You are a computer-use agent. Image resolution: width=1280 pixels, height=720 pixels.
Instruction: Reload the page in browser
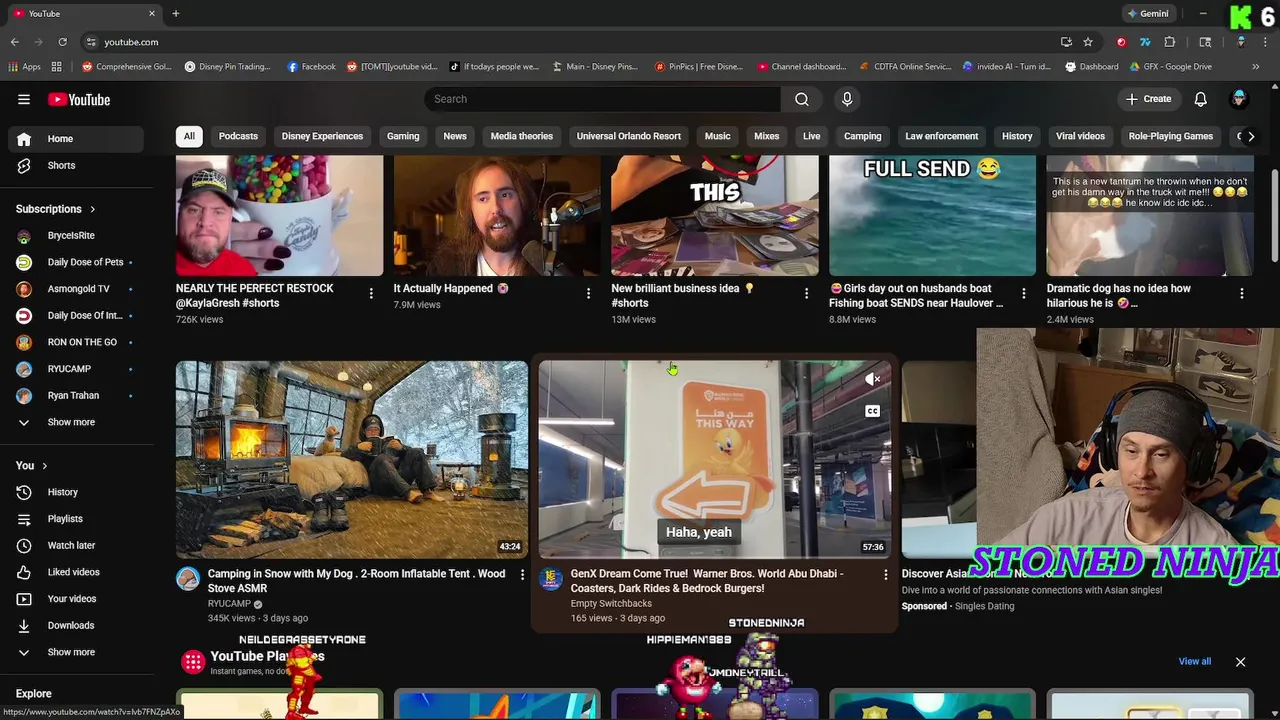62,42
